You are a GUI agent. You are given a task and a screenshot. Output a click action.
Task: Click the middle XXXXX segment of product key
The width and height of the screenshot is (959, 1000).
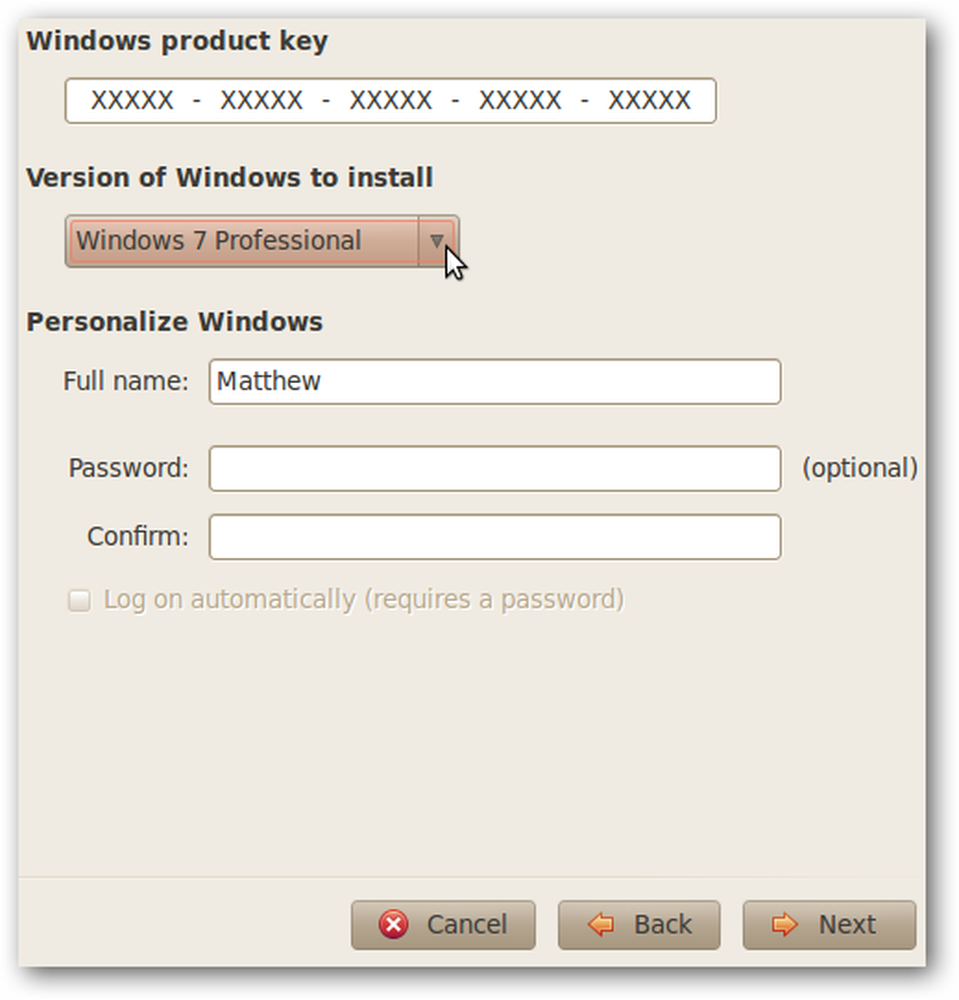coord(391,100)
